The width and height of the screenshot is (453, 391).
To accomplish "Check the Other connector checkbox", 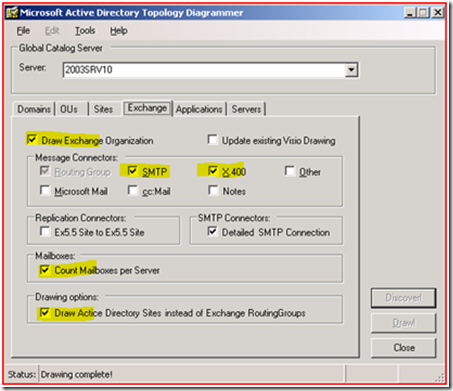I will click(290, 171).
